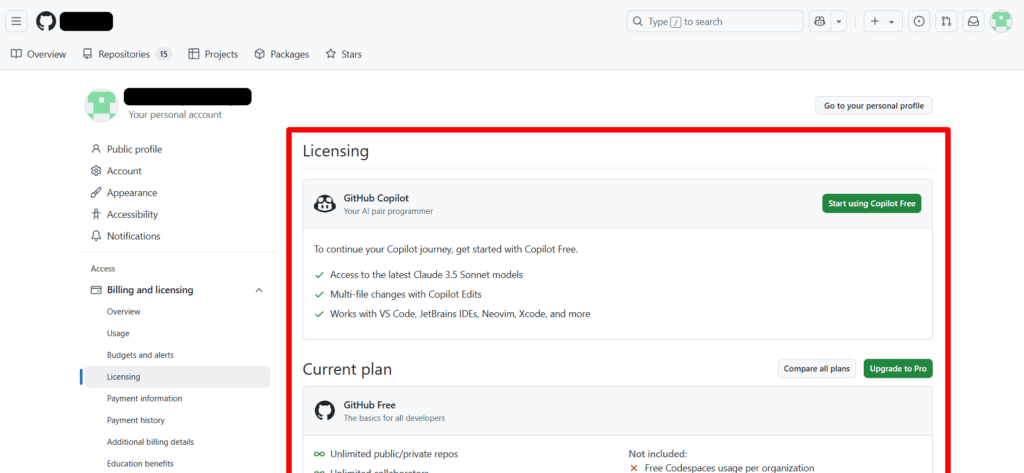Click the GitHub Copilot heading text
Image resolution: width=1024 pixels, height=473 pixels.
(376, 198)
